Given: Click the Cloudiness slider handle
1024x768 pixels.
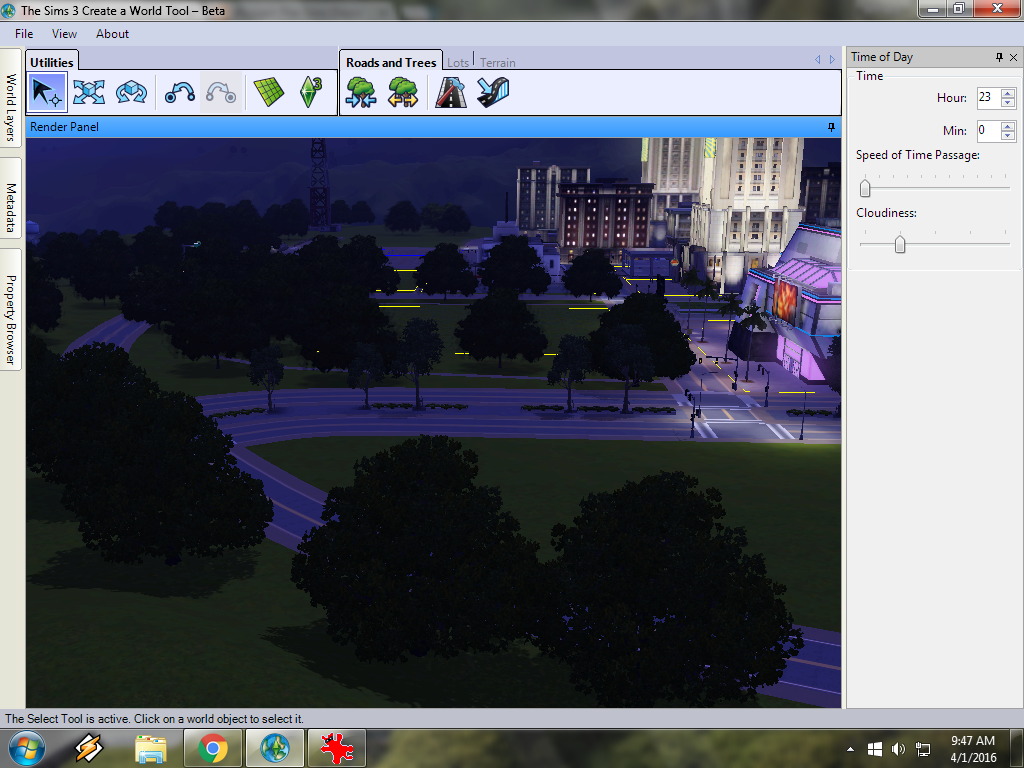Looking at the screenshot, I should pos(900,244).
